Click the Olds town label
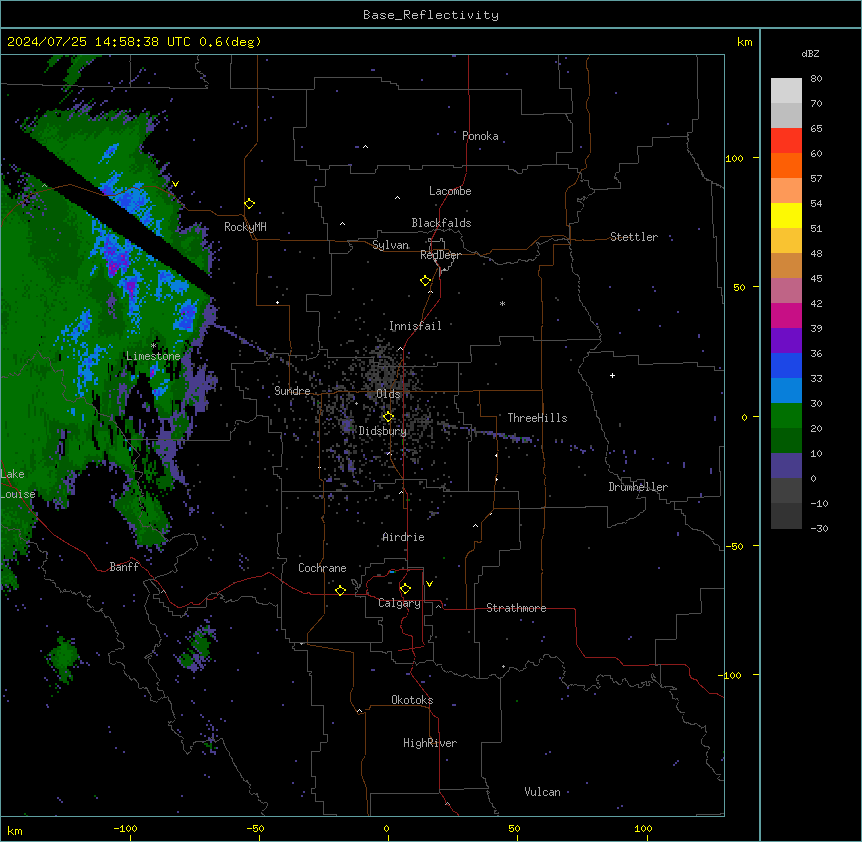Image resolution: width=862 pixels, height=842 pixels. click(388, 394)
